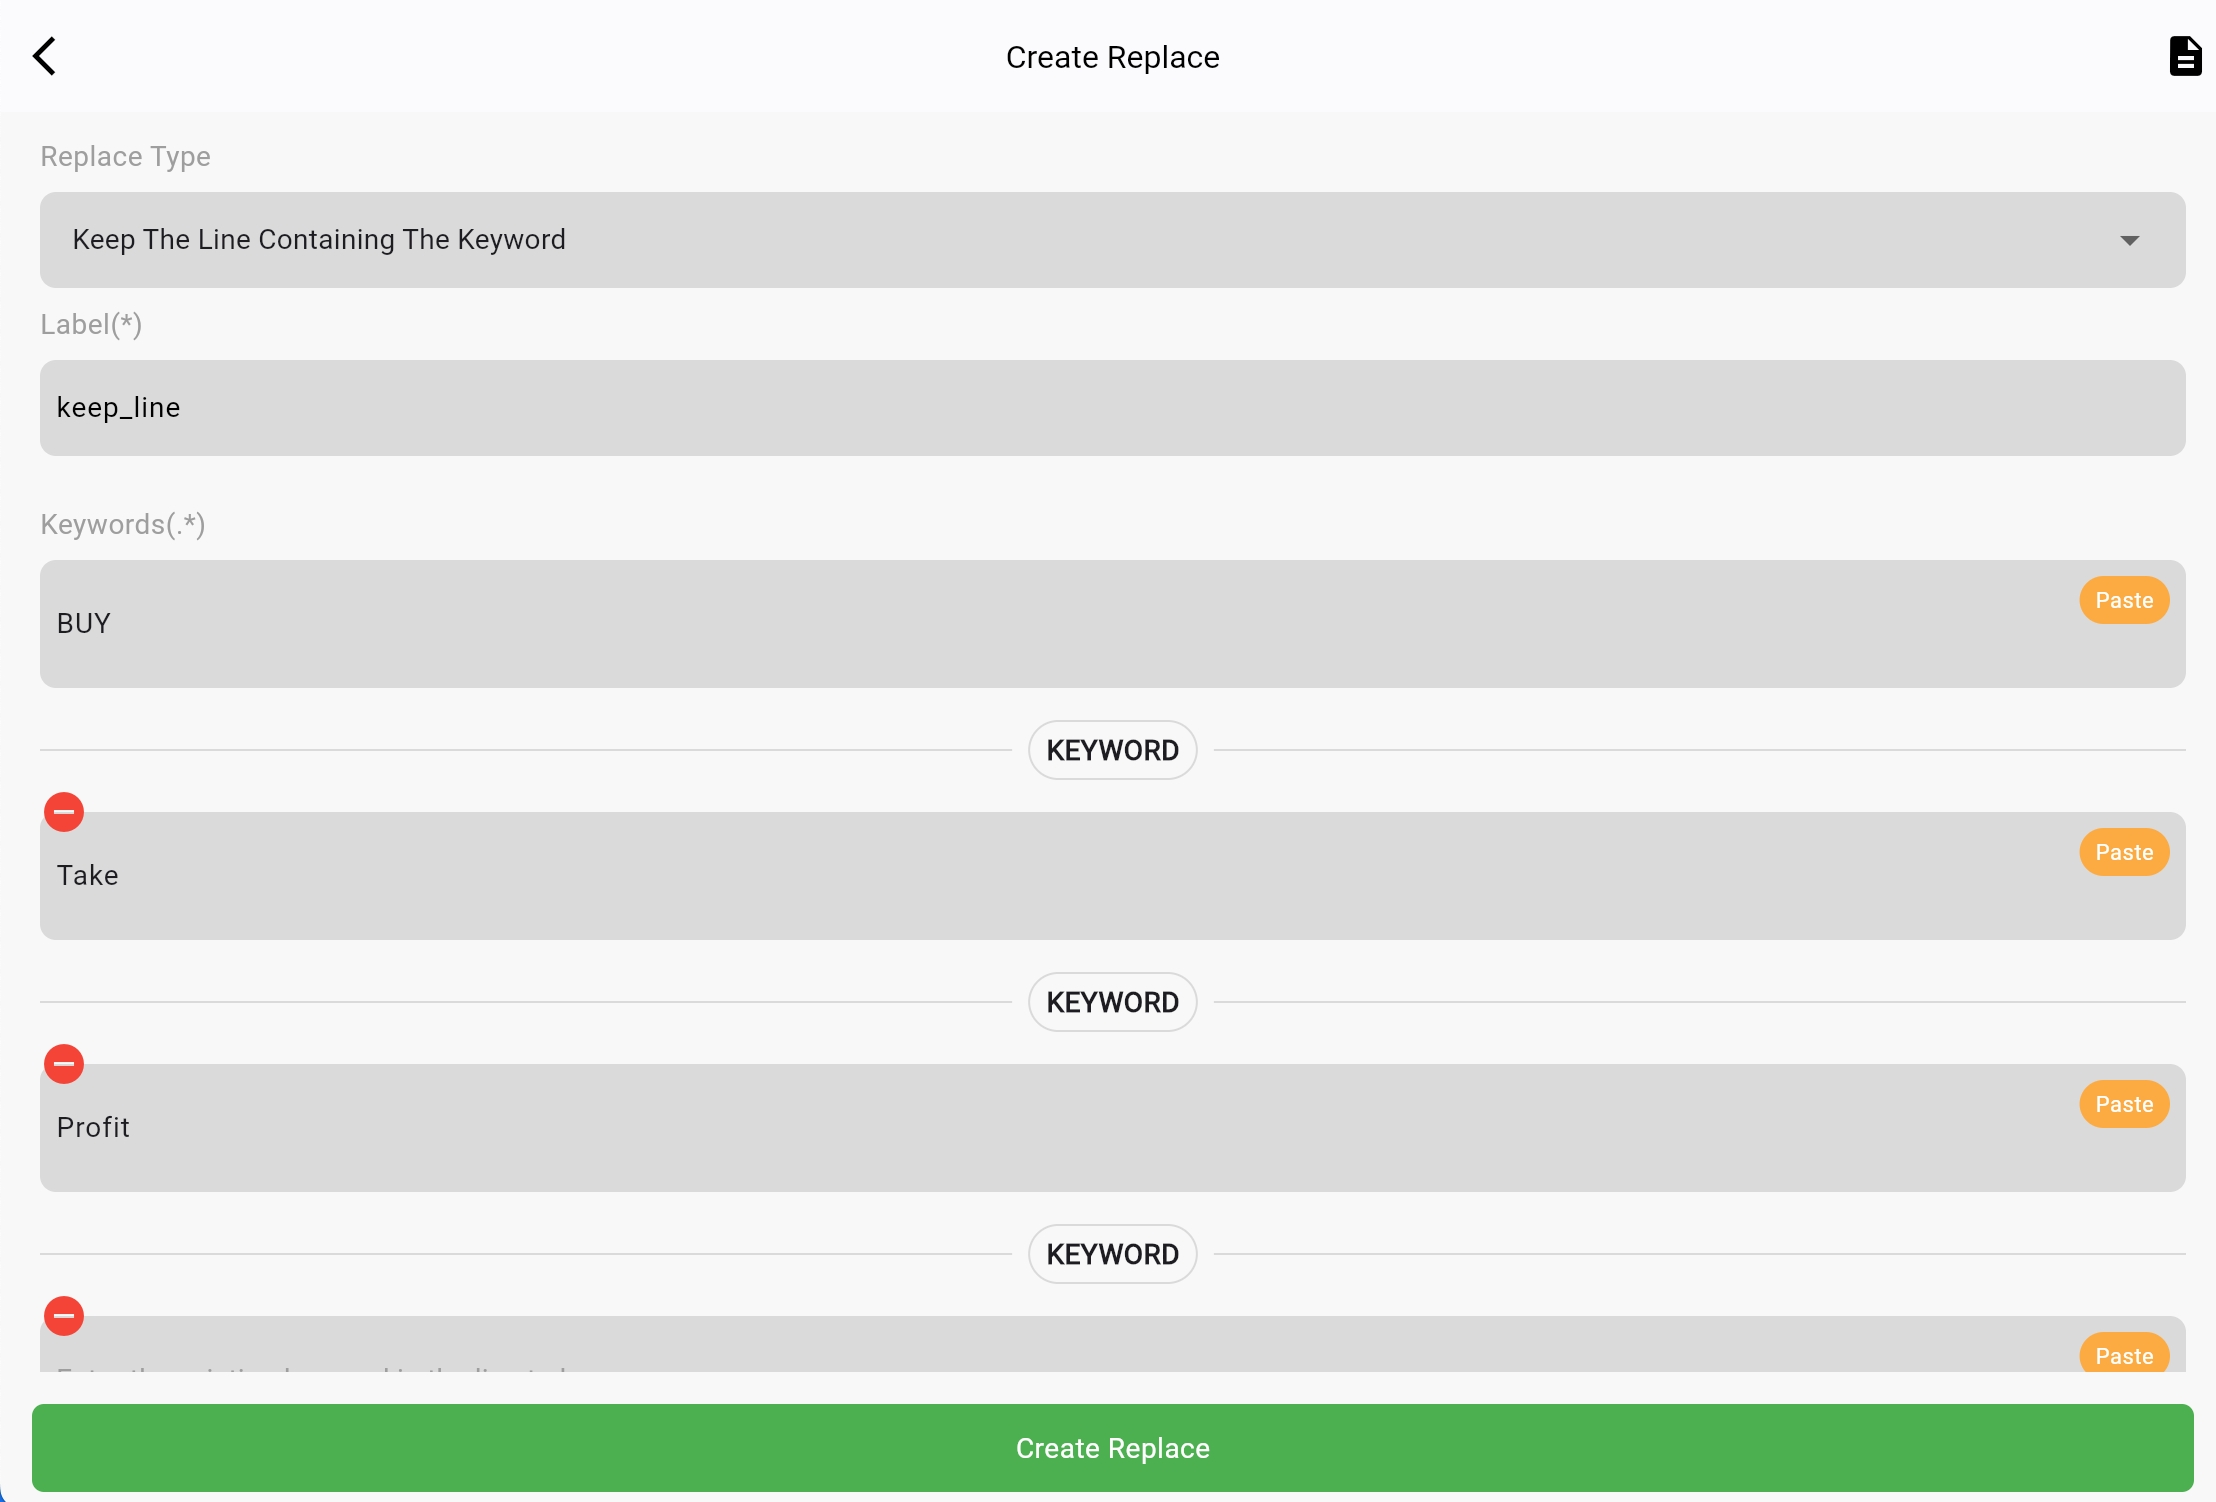
Task: Focus the BUY keyword text field
Action: 1000,624
